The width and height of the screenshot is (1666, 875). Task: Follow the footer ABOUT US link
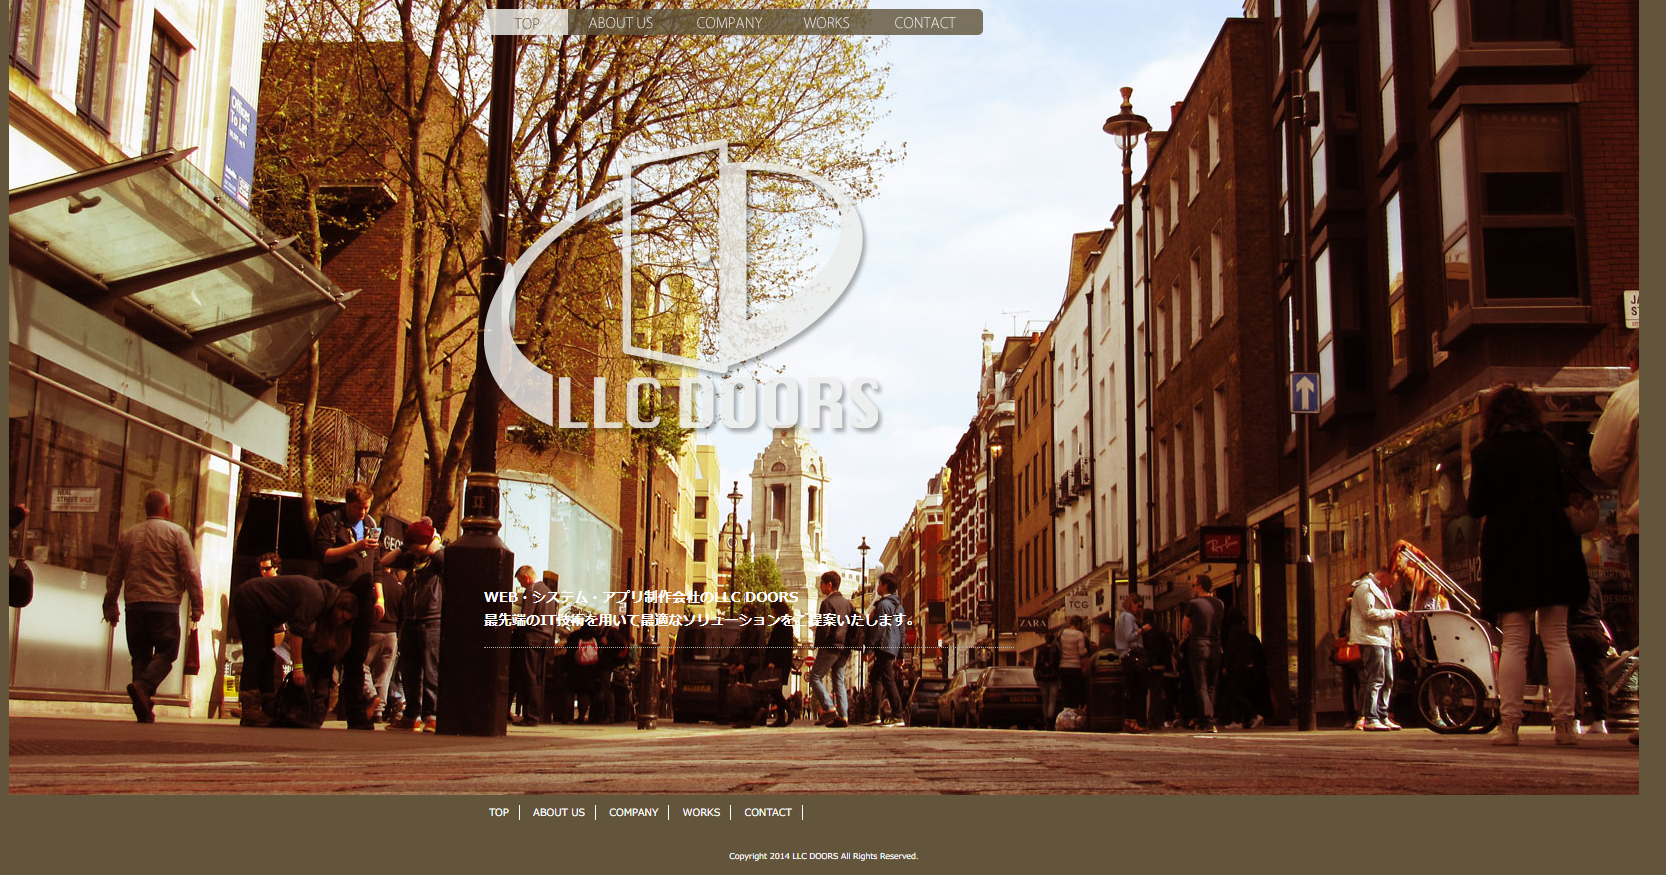[558, 813]
